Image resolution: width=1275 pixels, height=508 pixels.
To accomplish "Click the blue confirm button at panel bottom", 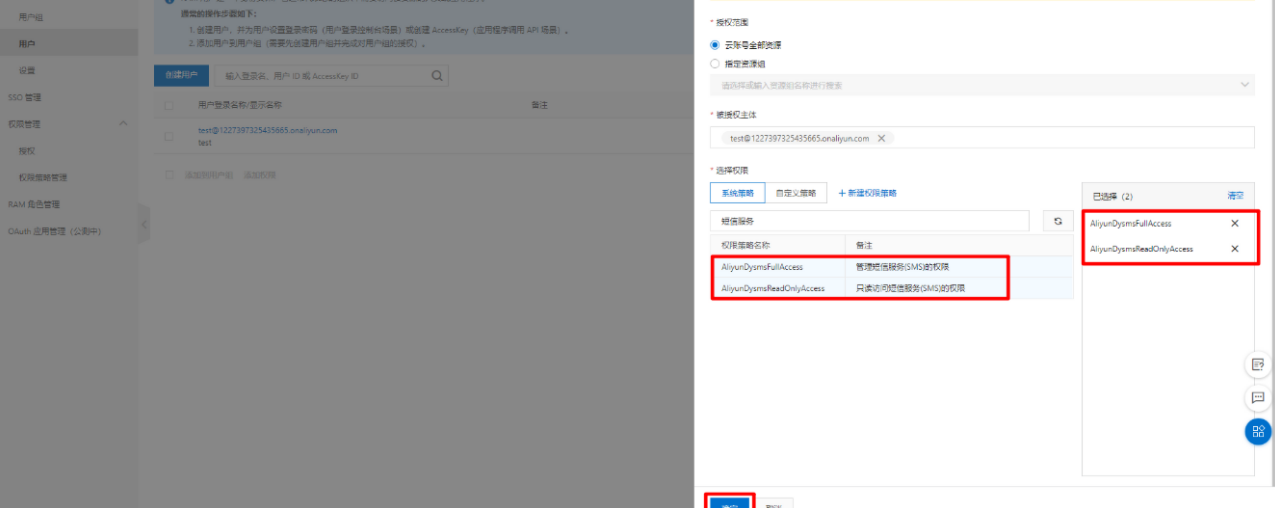I will tap(729, 503).
